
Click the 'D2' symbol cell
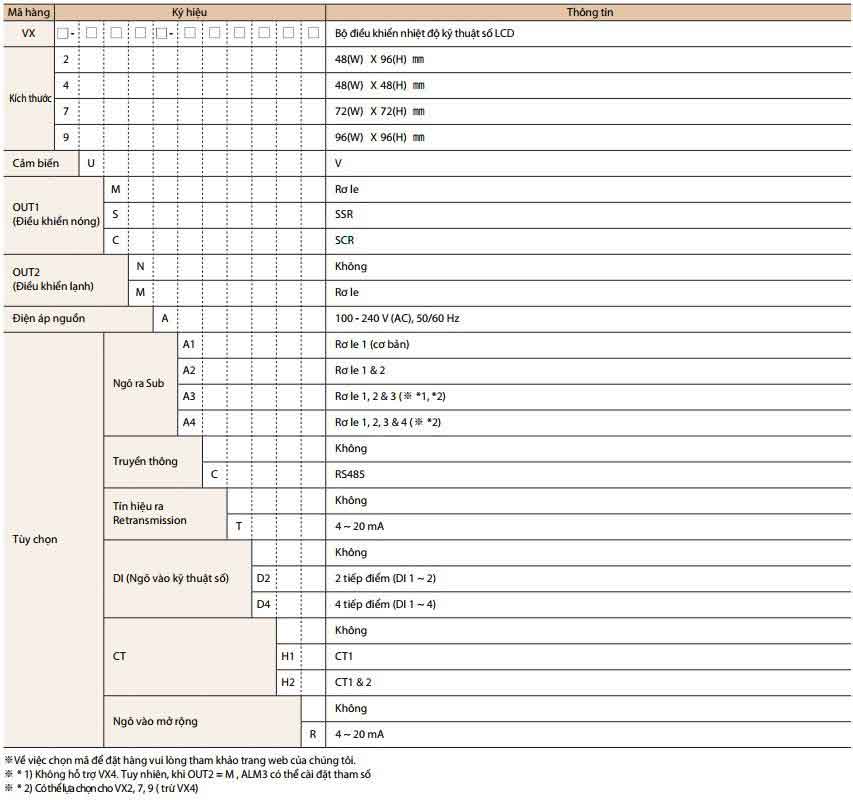point(263,578)
